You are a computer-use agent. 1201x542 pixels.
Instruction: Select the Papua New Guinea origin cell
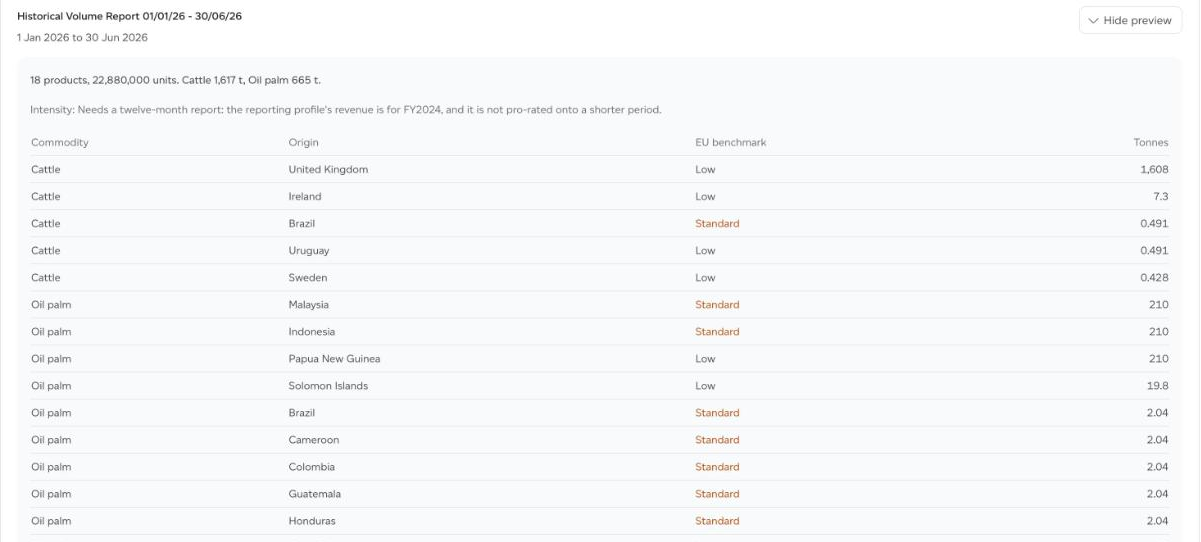click(335, 359)
